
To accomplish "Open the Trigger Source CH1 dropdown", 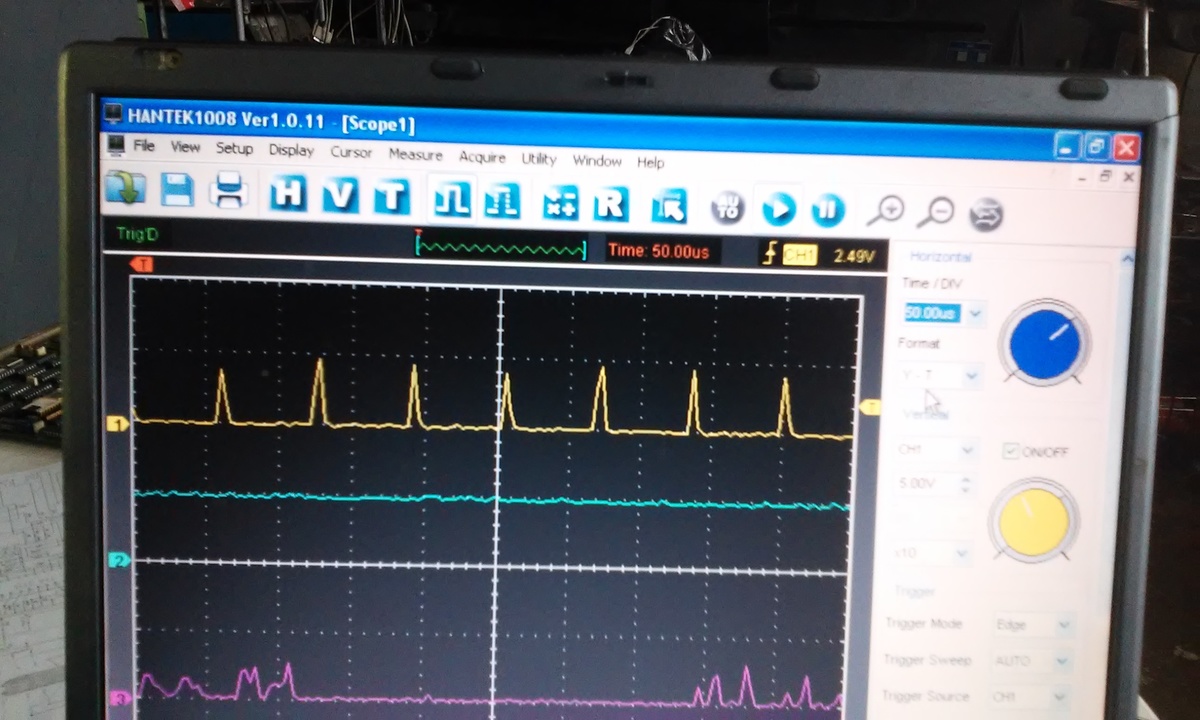I will pos(1062,697).
